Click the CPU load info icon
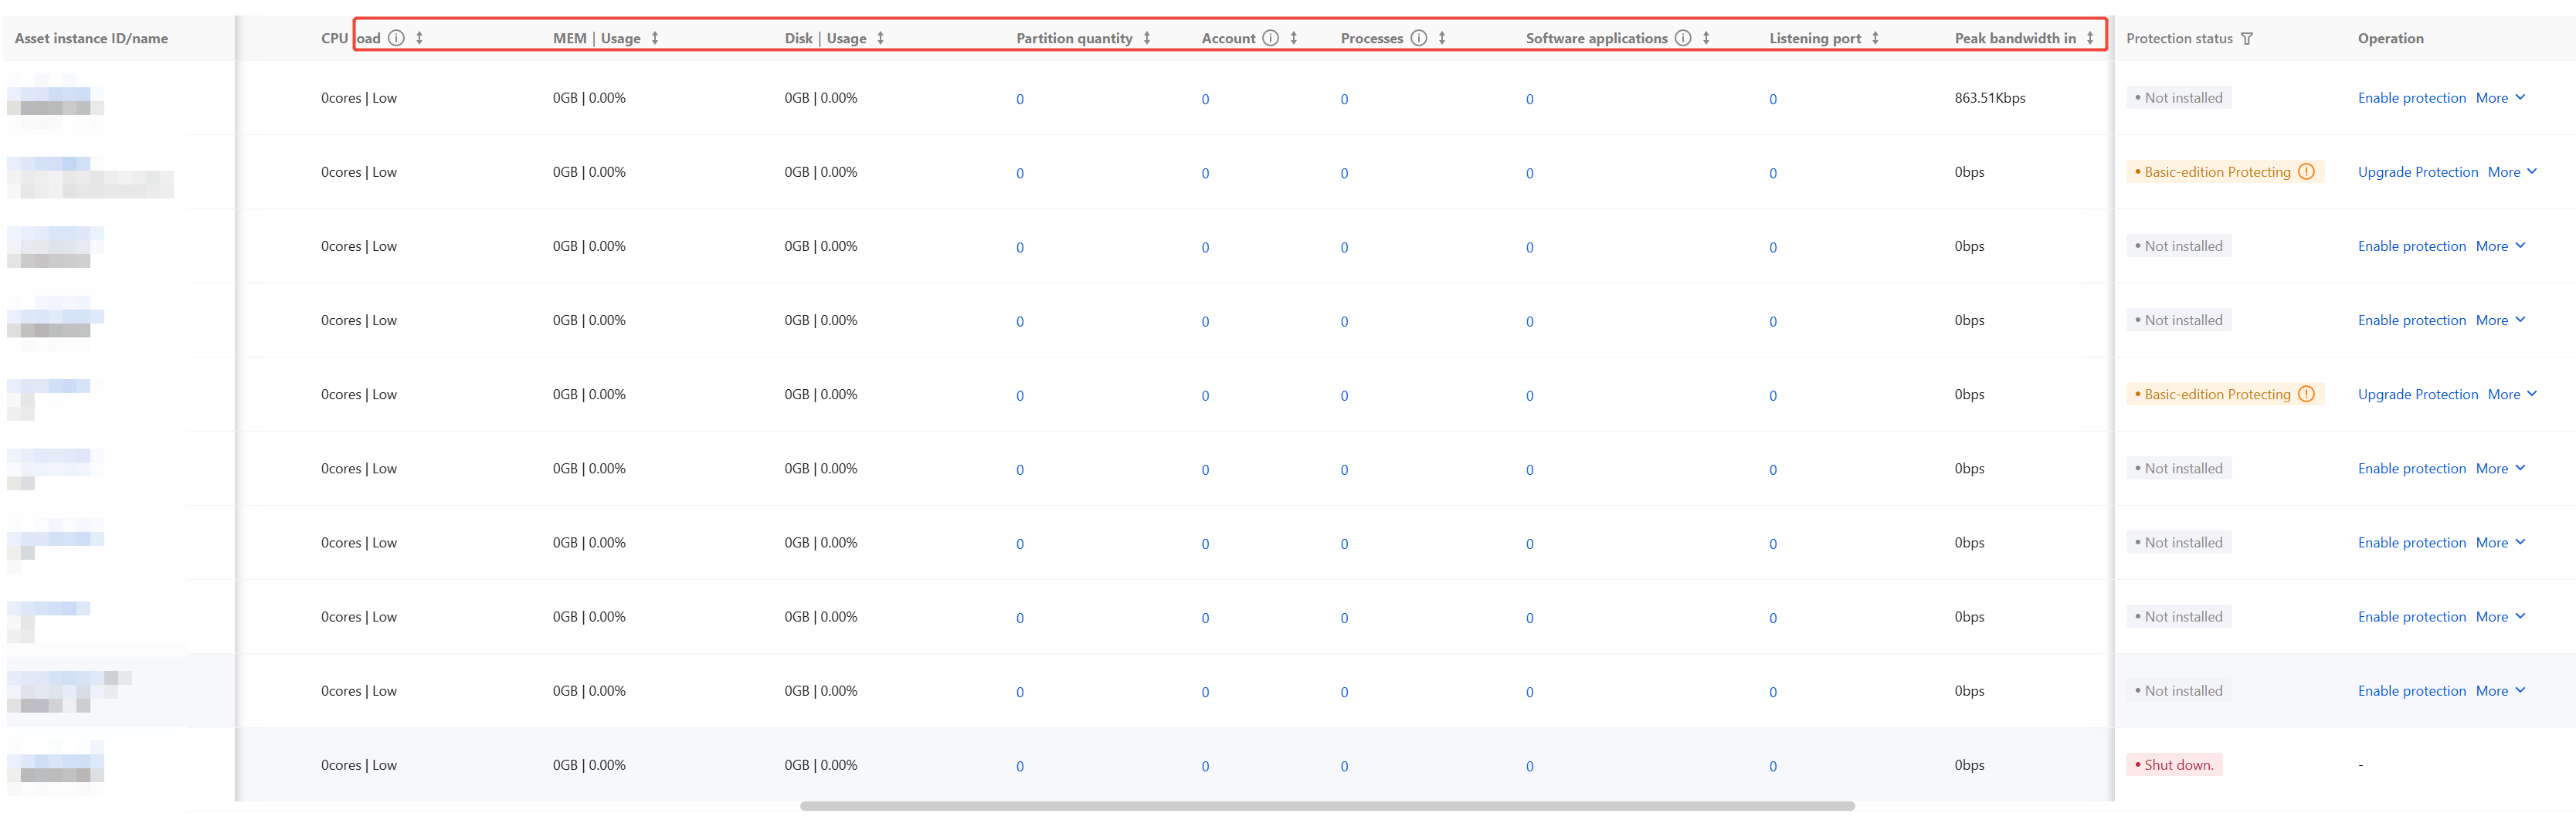 [x=396, y=38]
